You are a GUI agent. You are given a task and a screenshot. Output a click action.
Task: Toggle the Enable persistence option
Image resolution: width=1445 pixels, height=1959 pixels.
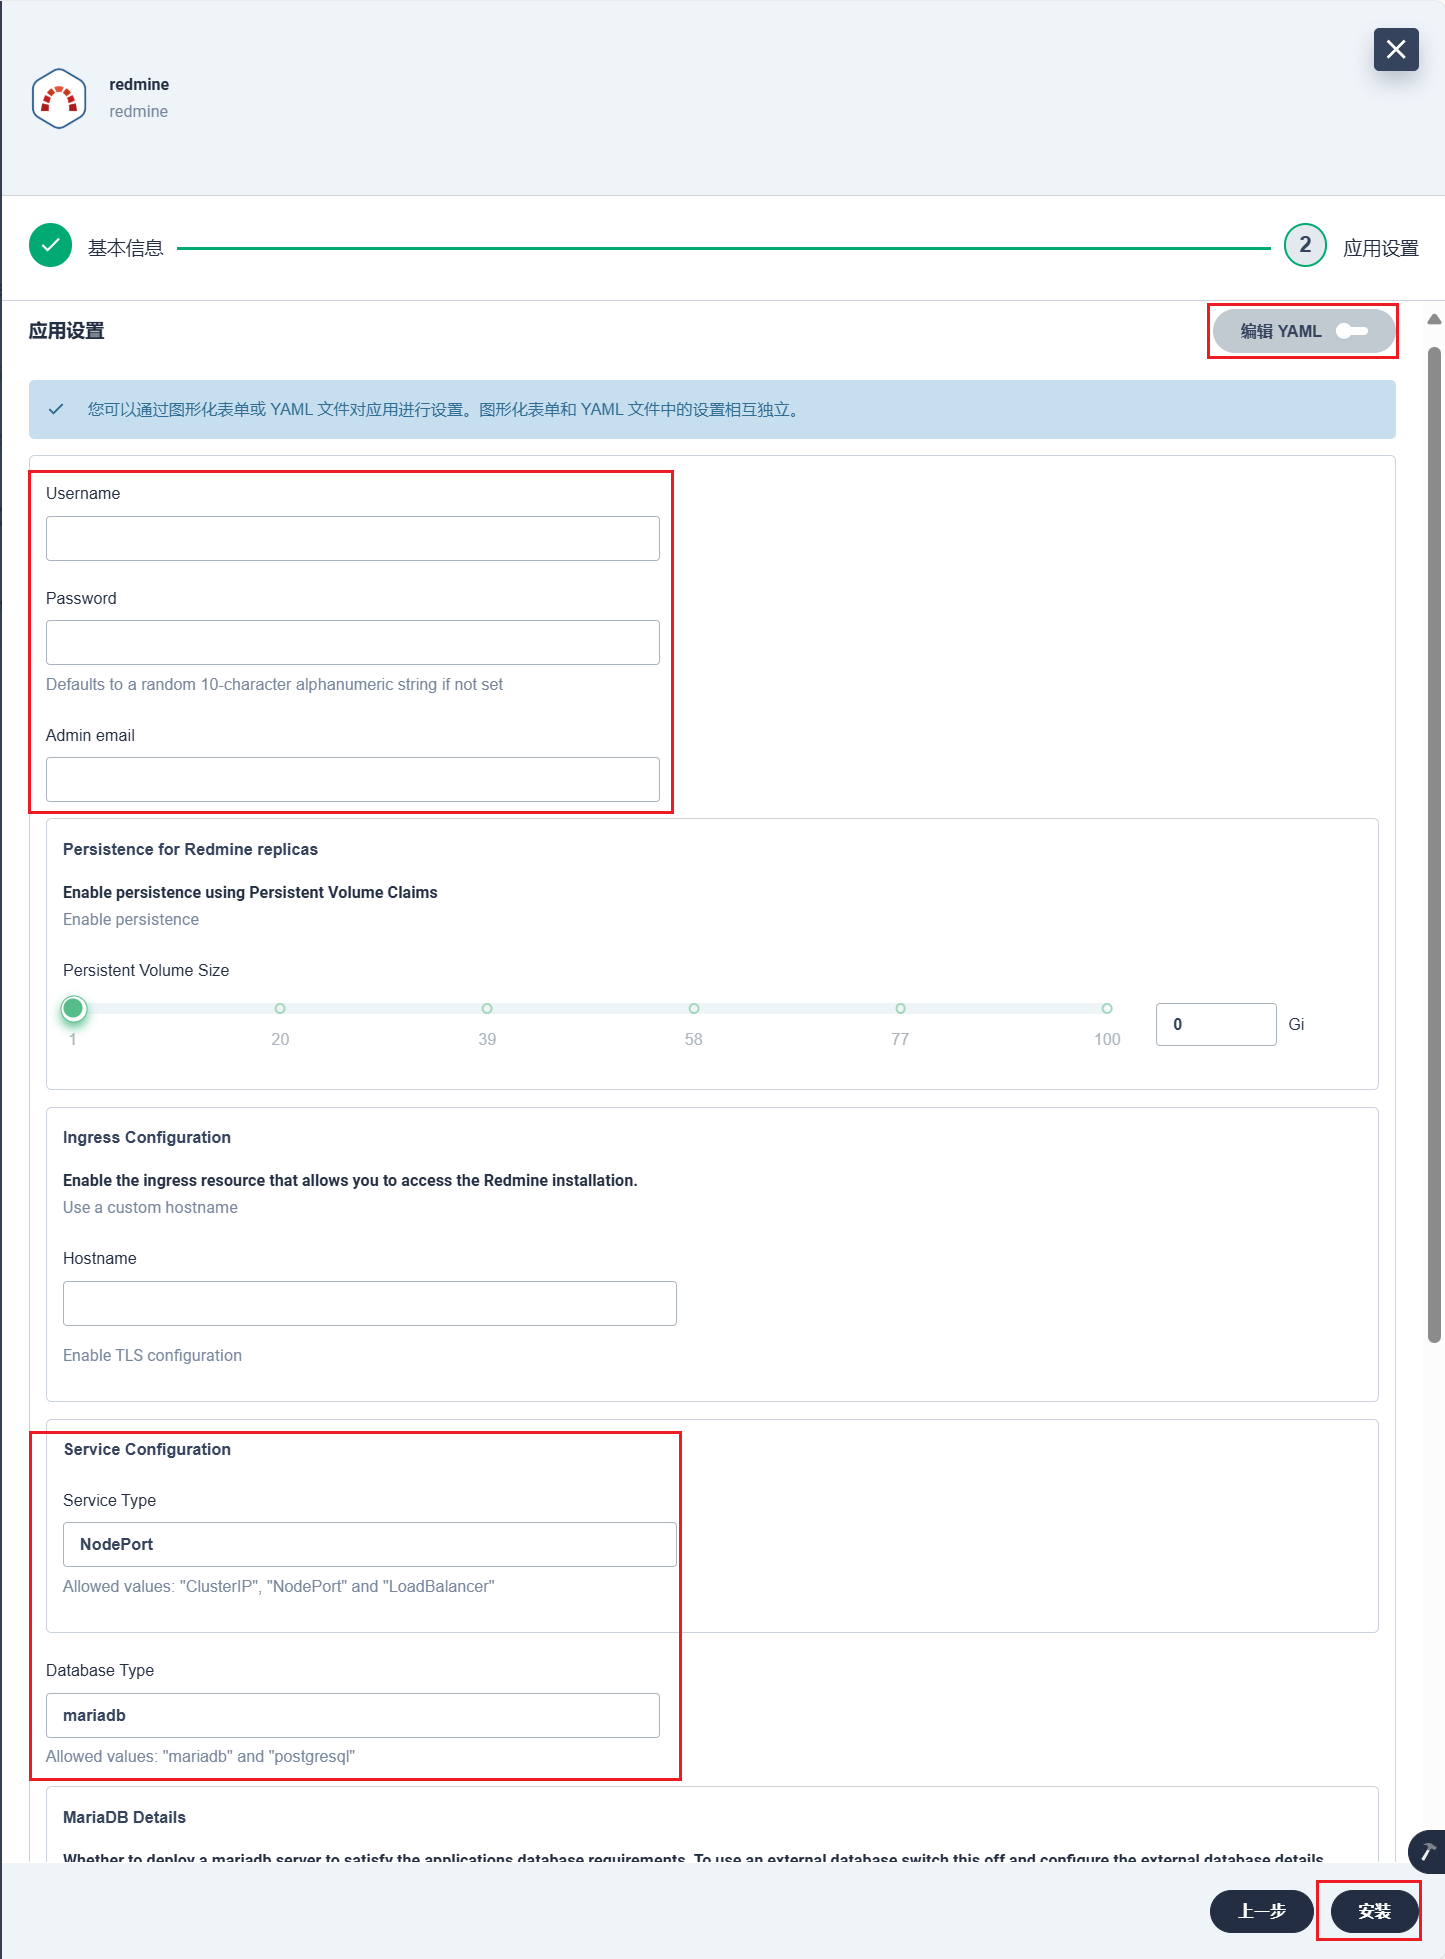(x=131, y=919)
